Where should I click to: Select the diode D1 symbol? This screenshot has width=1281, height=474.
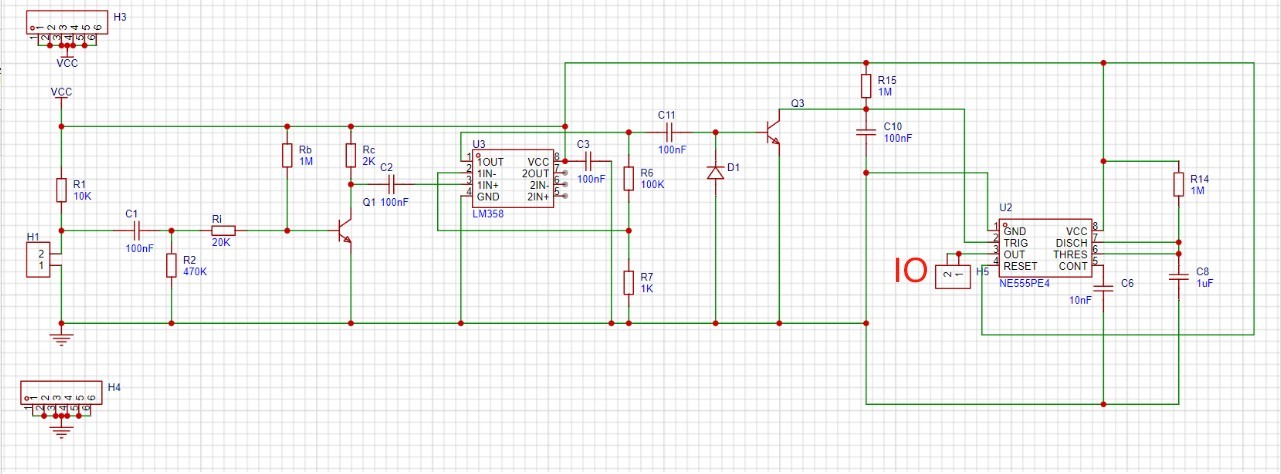click(715, 172)
